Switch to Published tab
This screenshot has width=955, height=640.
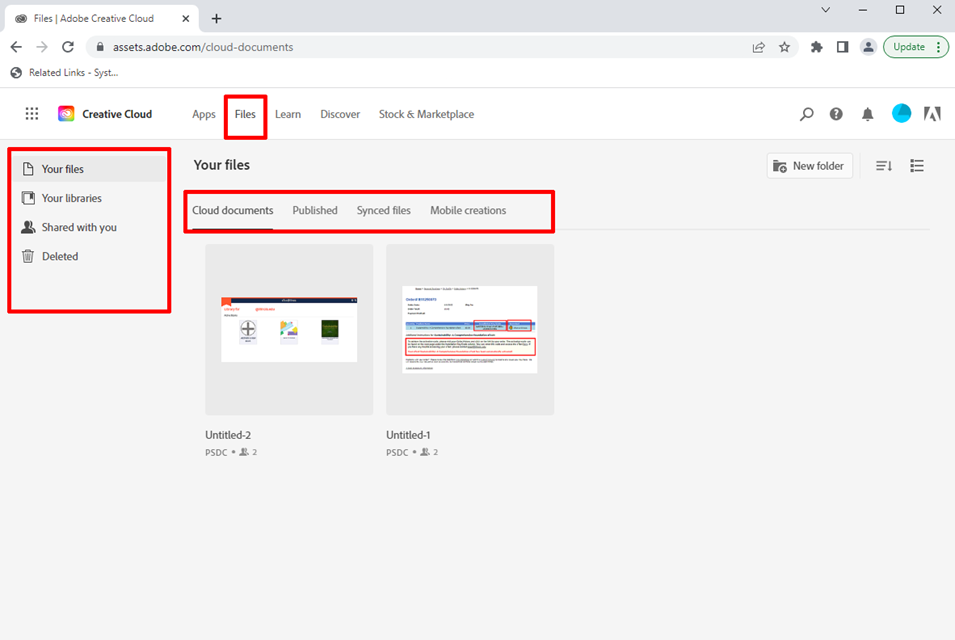click(x=315, y=210)
